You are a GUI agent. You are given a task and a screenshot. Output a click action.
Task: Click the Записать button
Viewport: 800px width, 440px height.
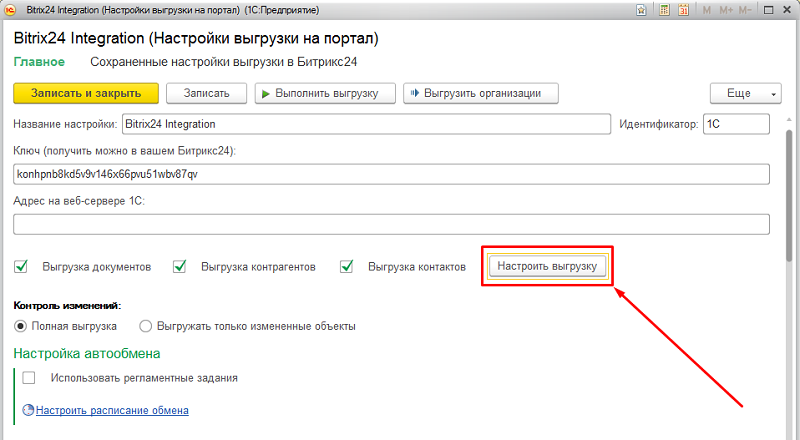coord(207,93)
